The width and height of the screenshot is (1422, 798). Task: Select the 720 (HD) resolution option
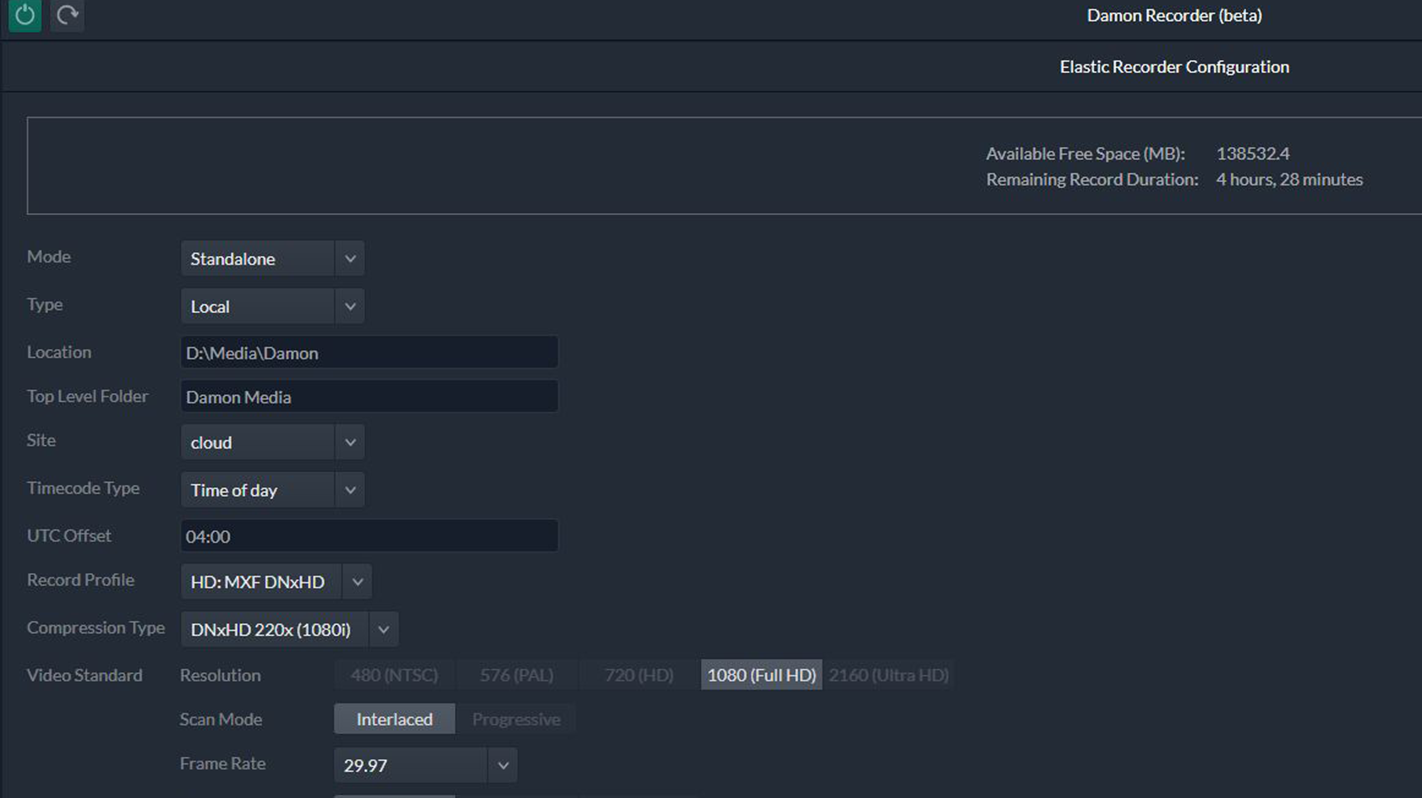(638, 675)
